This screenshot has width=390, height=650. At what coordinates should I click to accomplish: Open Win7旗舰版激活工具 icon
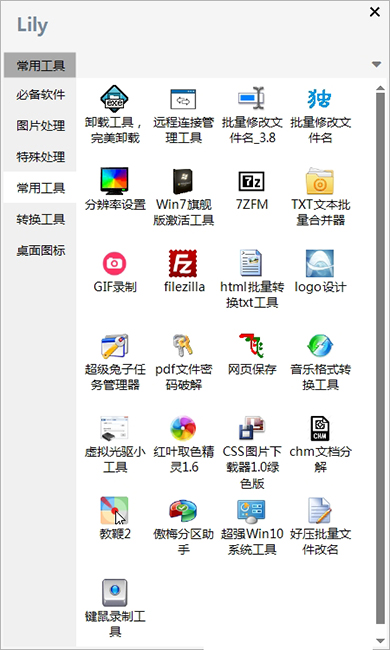click(183, 181)
